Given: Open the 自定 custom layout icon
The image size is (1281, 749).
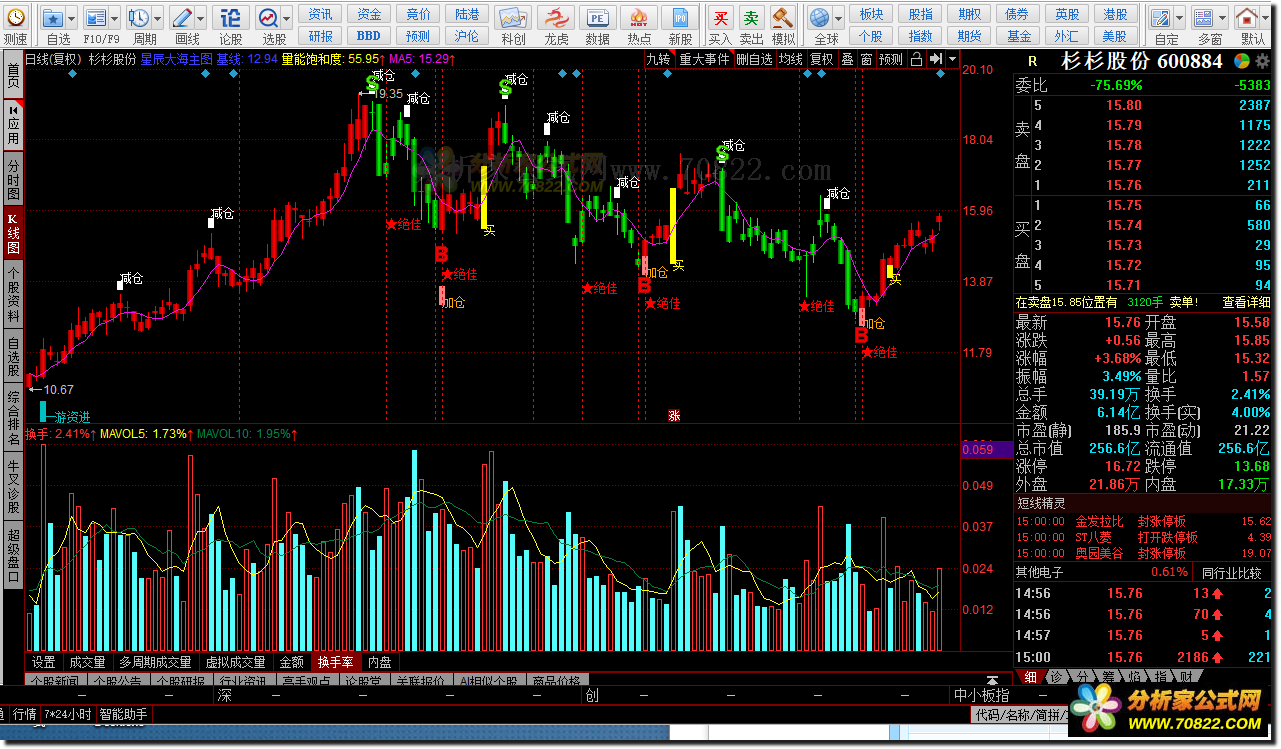Looking at the screenshot, I should (x=1160, y=18).
